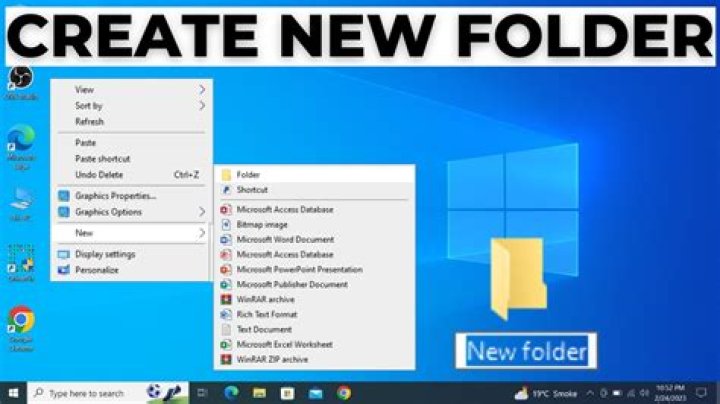Show hidden system tray icons
The image size is (720, 404).
[x=590, y=393]
